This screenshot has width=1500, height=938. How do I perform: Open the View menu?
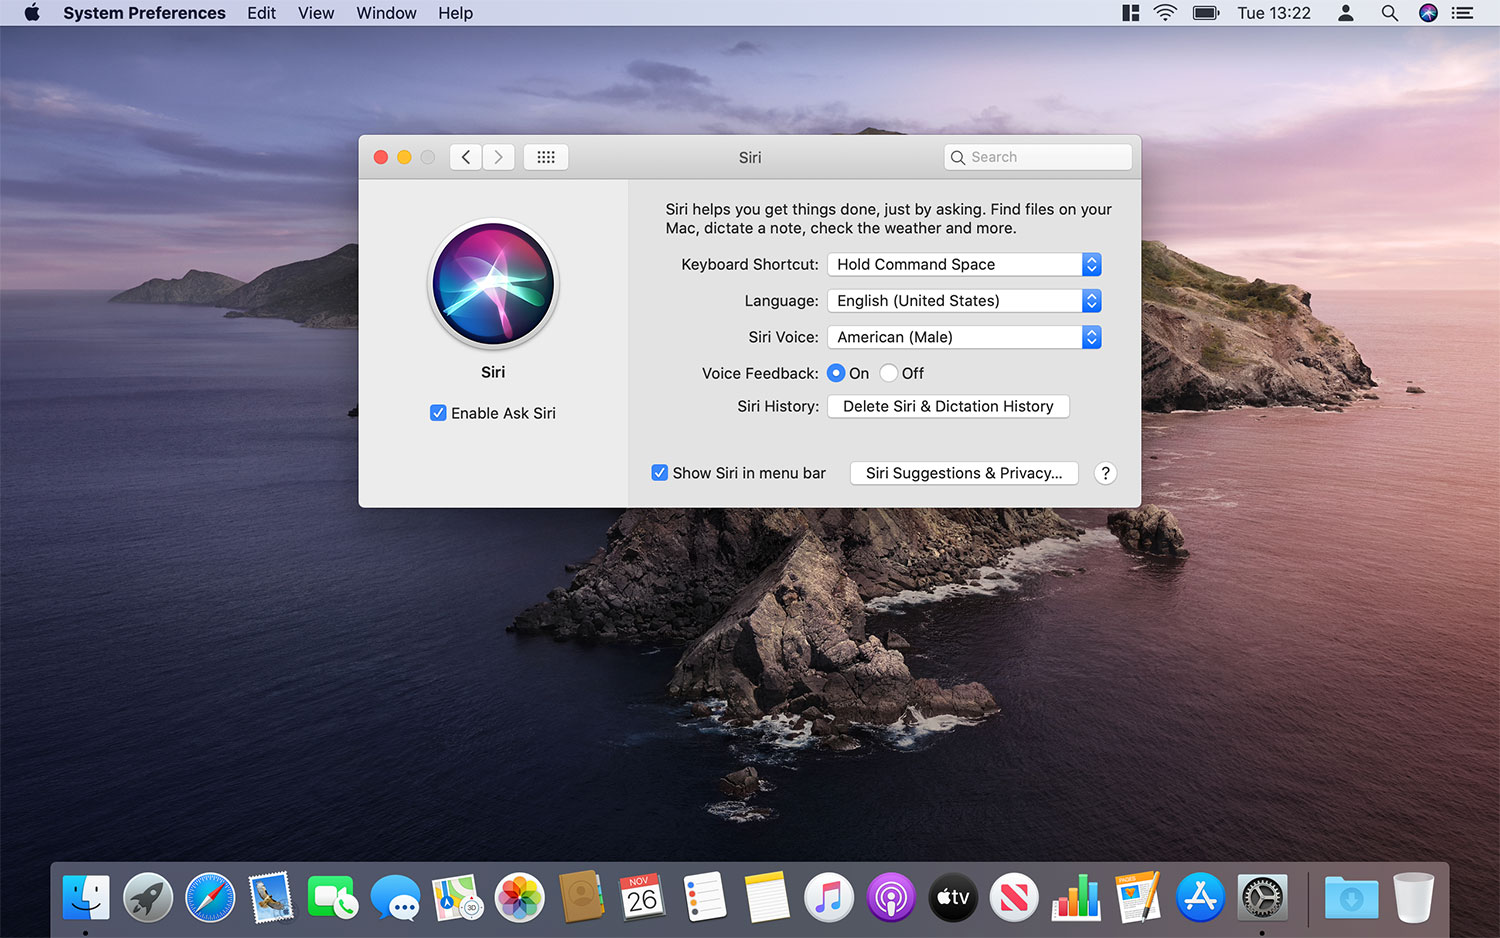coord(316,13)
